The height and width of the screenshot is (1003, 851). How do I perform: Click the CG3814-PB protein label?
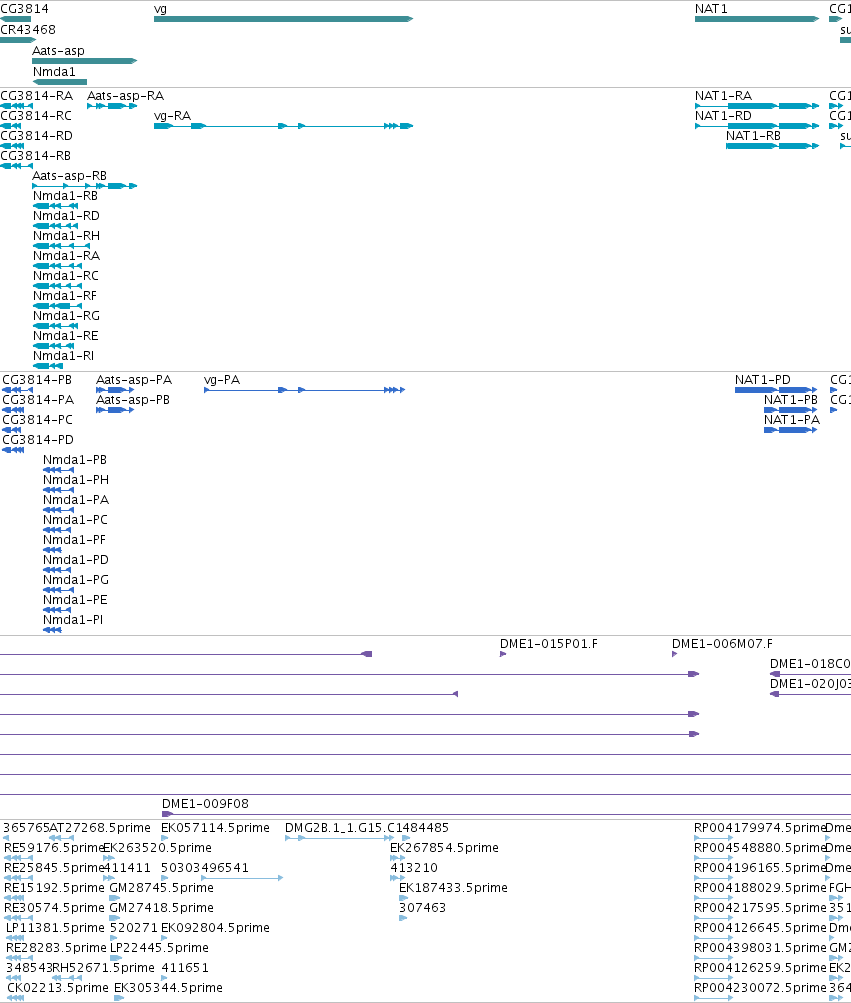[37, 379]
